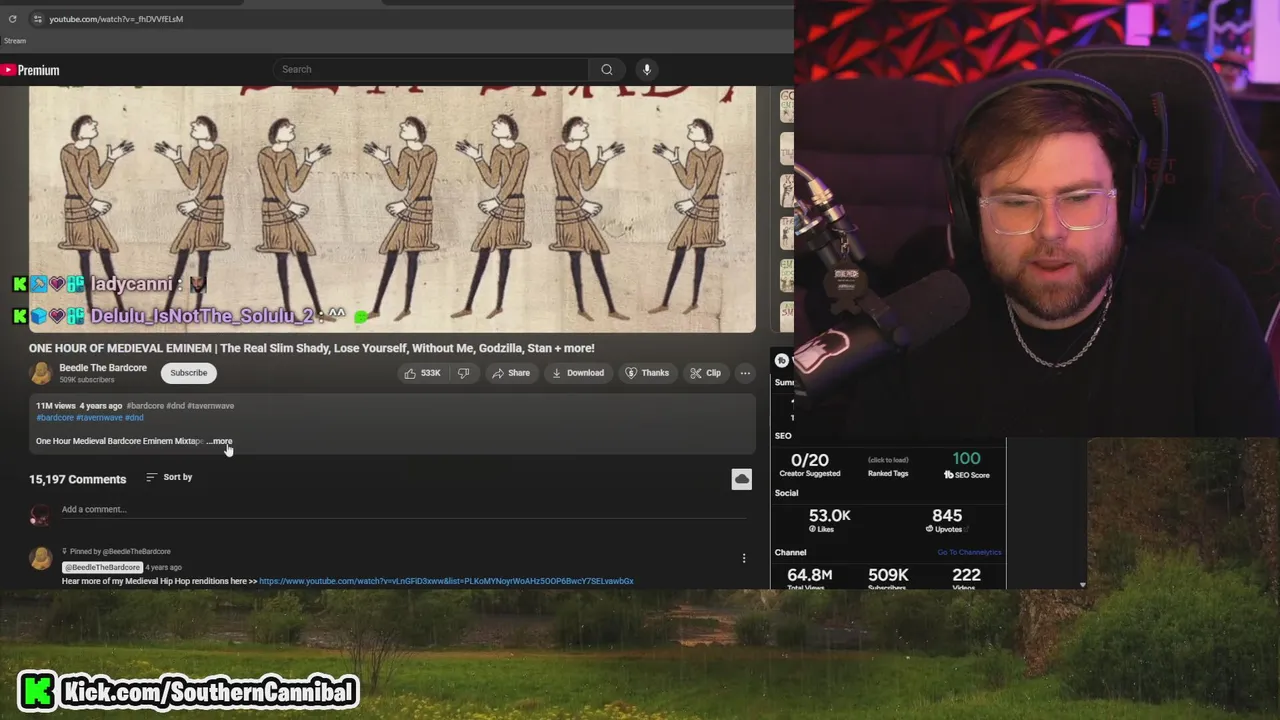The width and height of the screenshot is (1280, 720).
Task: Click the blue #tavernwave hashtag
Action: click(99, 418)
